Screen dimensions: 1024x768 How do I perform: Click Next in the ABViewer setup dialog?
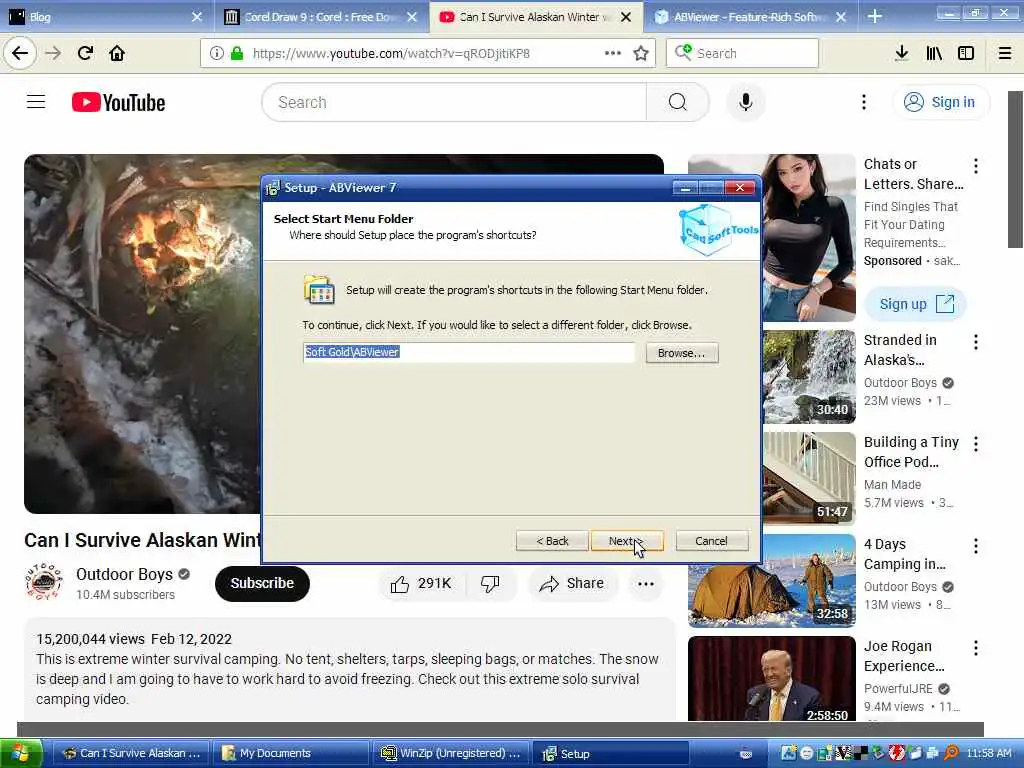pos(626,541)
